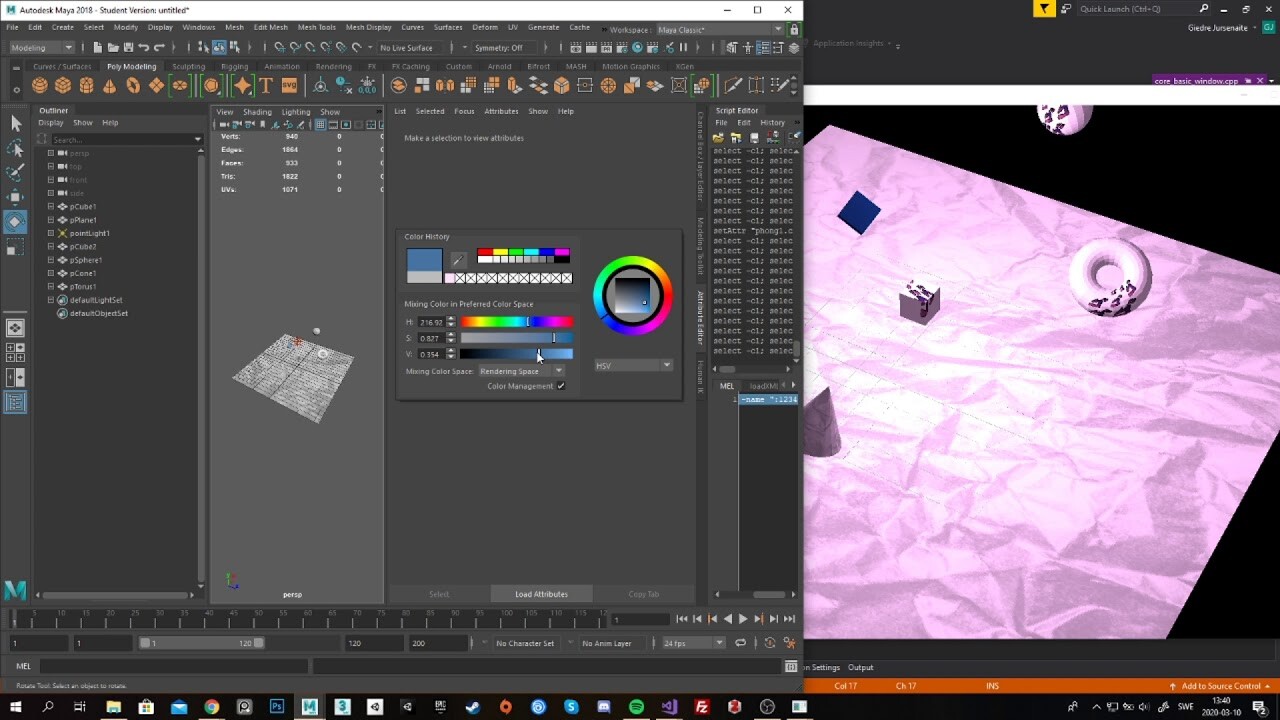Click the SVG tool shelf icon
The height and width of the screenshot is (720, 1280).
coord(289,85)
